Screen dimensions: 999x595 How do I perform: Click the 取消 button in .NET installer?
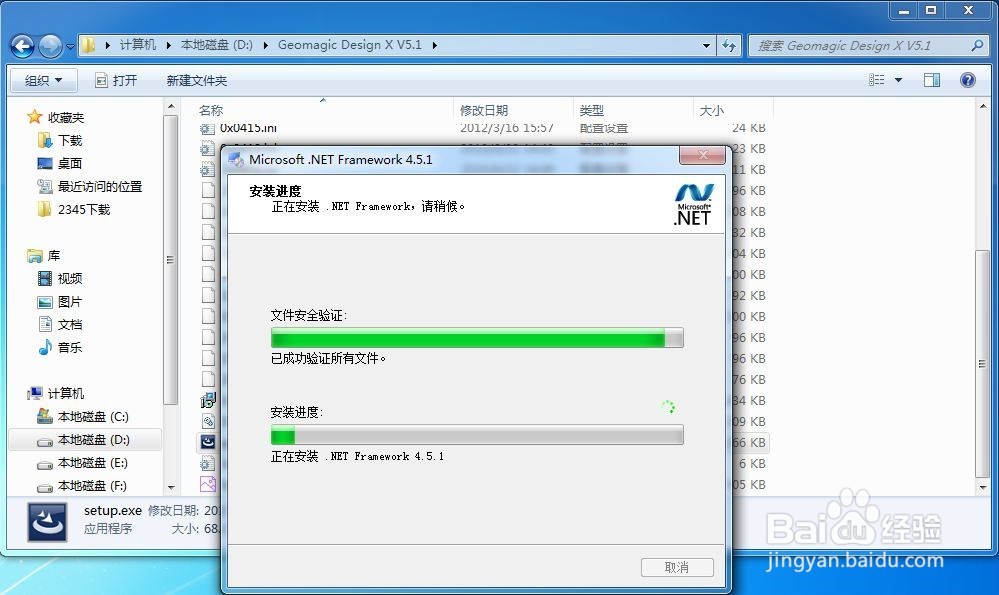677,567
